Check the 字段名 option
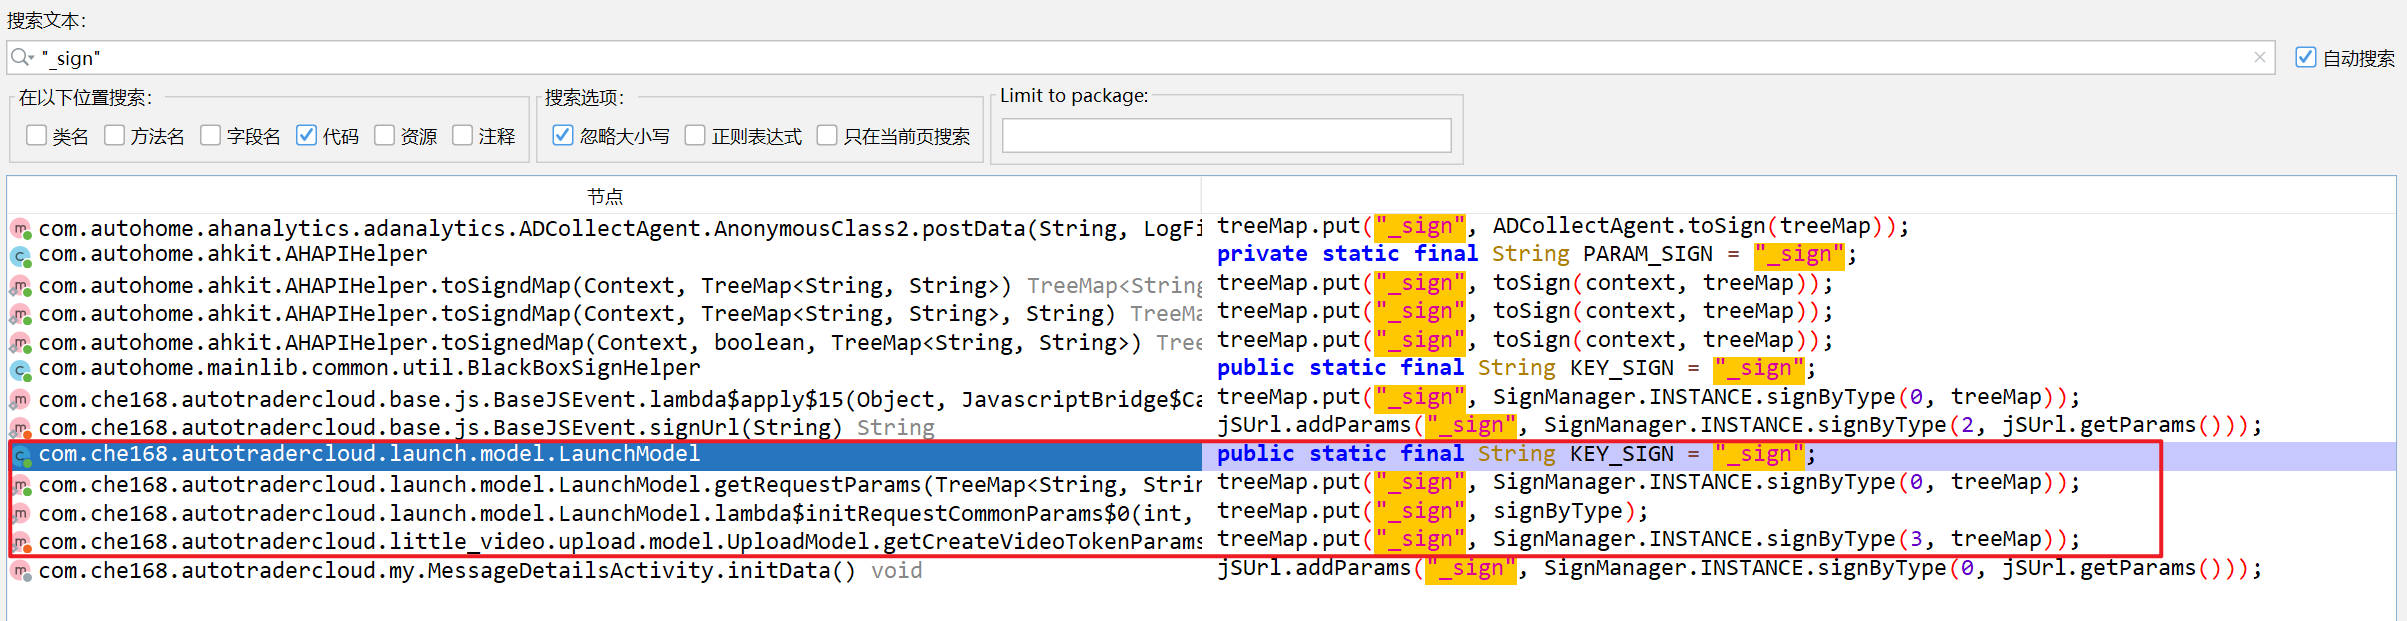Viewport: 2407px width, 621px height. tap(211, 135)
